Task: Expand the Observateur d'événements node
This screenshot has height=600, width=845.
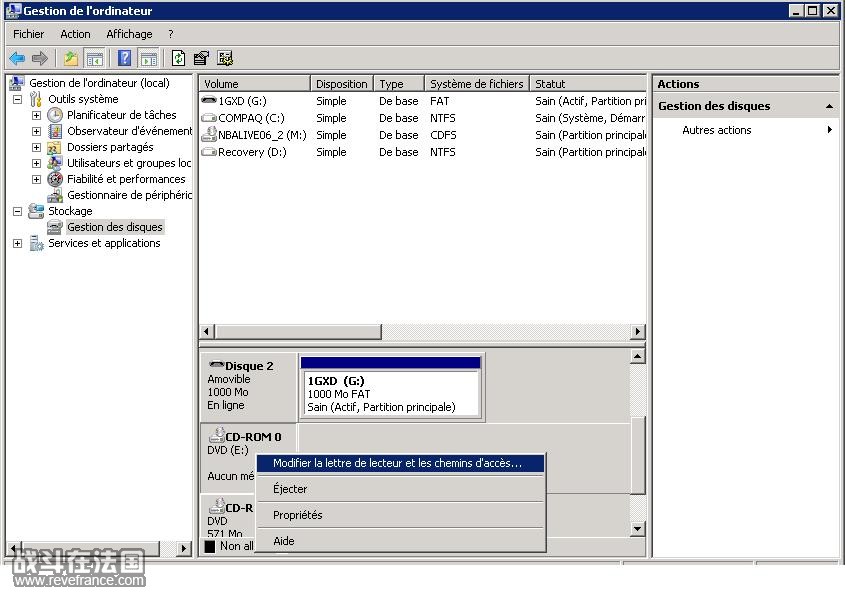Action: click(36, 132)
